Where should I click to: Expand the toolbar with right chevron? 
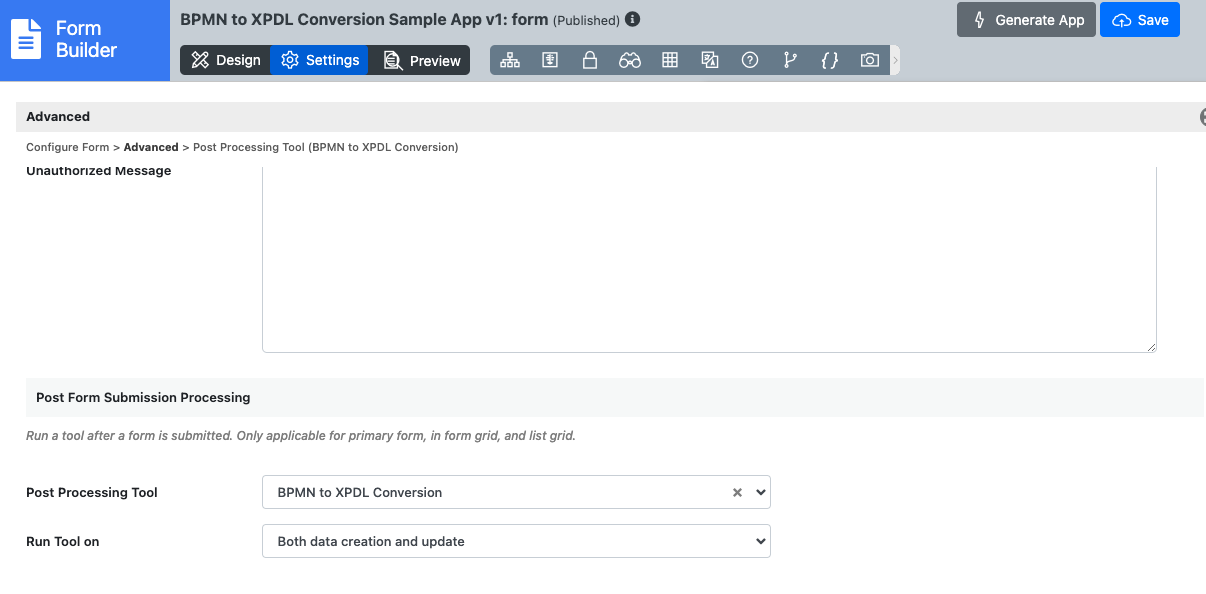click(895, 60)
